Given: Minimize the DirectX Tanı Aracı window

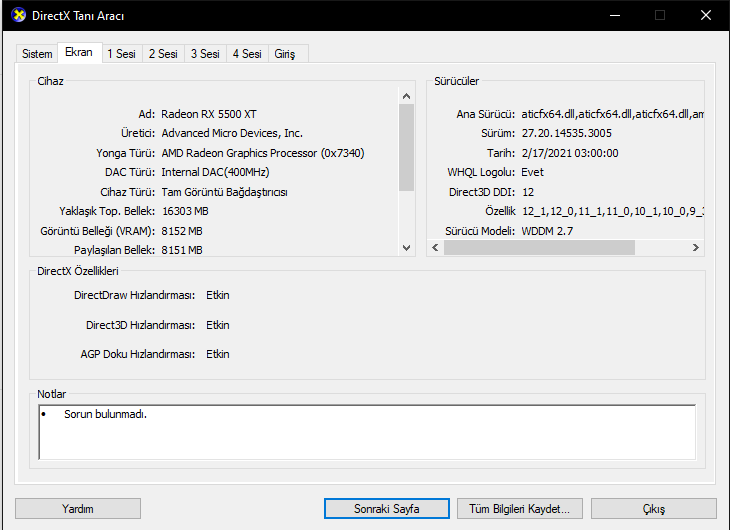Looking at the screenshot, I should [615, 15].
